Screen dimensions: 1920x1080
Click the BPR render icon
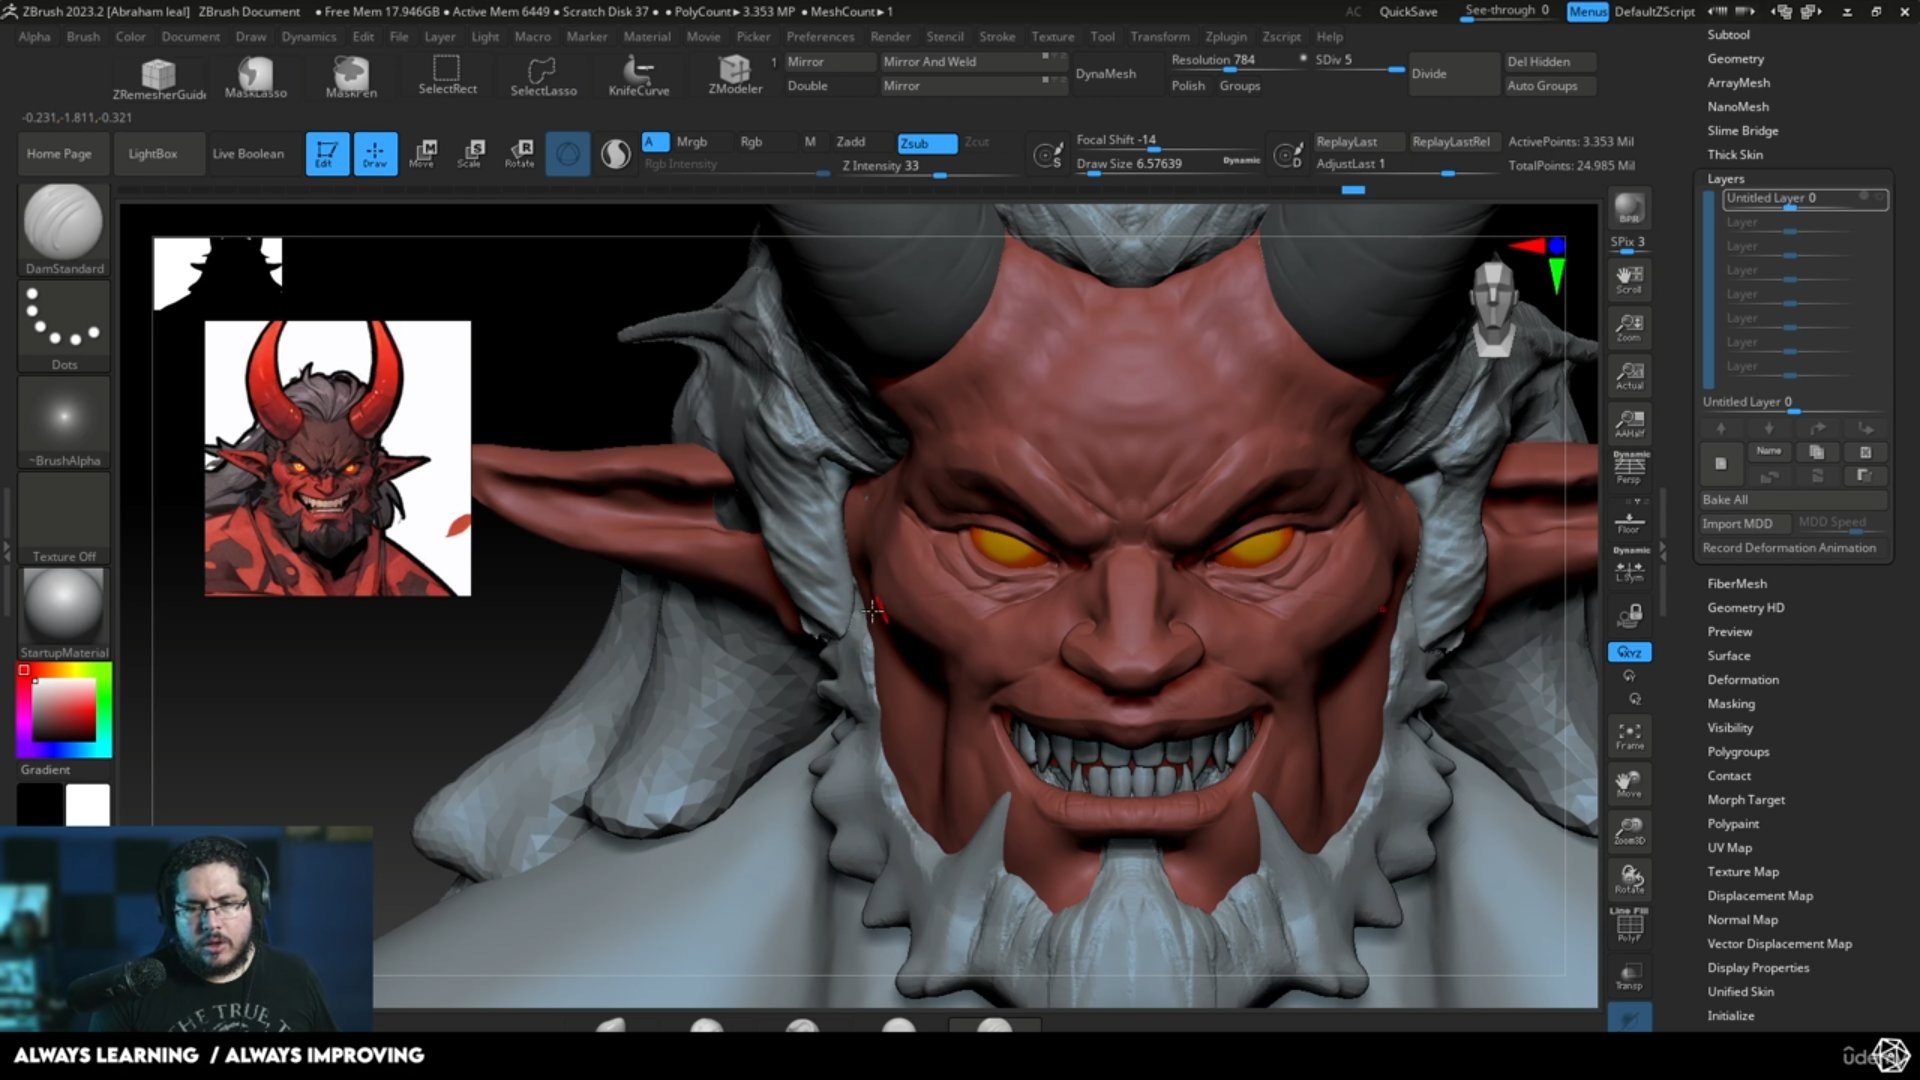tap(1629, 208)
